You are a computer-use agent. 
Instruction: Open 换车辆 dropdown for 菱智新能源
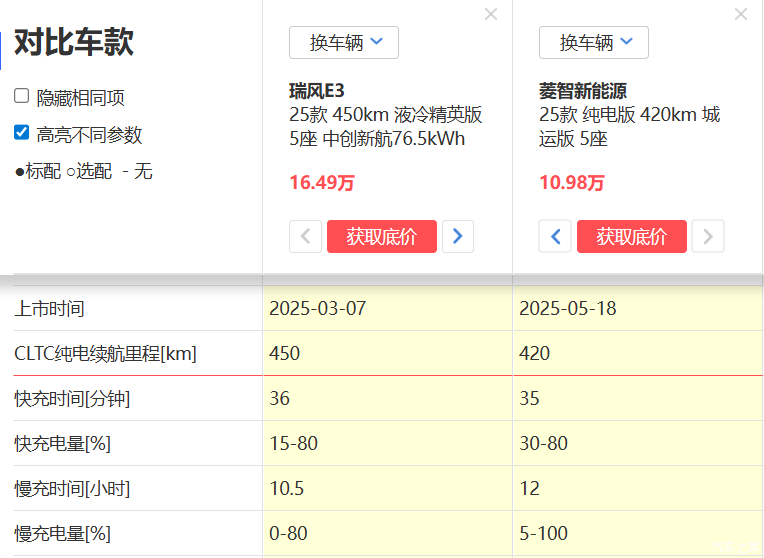tap(594, 42)
